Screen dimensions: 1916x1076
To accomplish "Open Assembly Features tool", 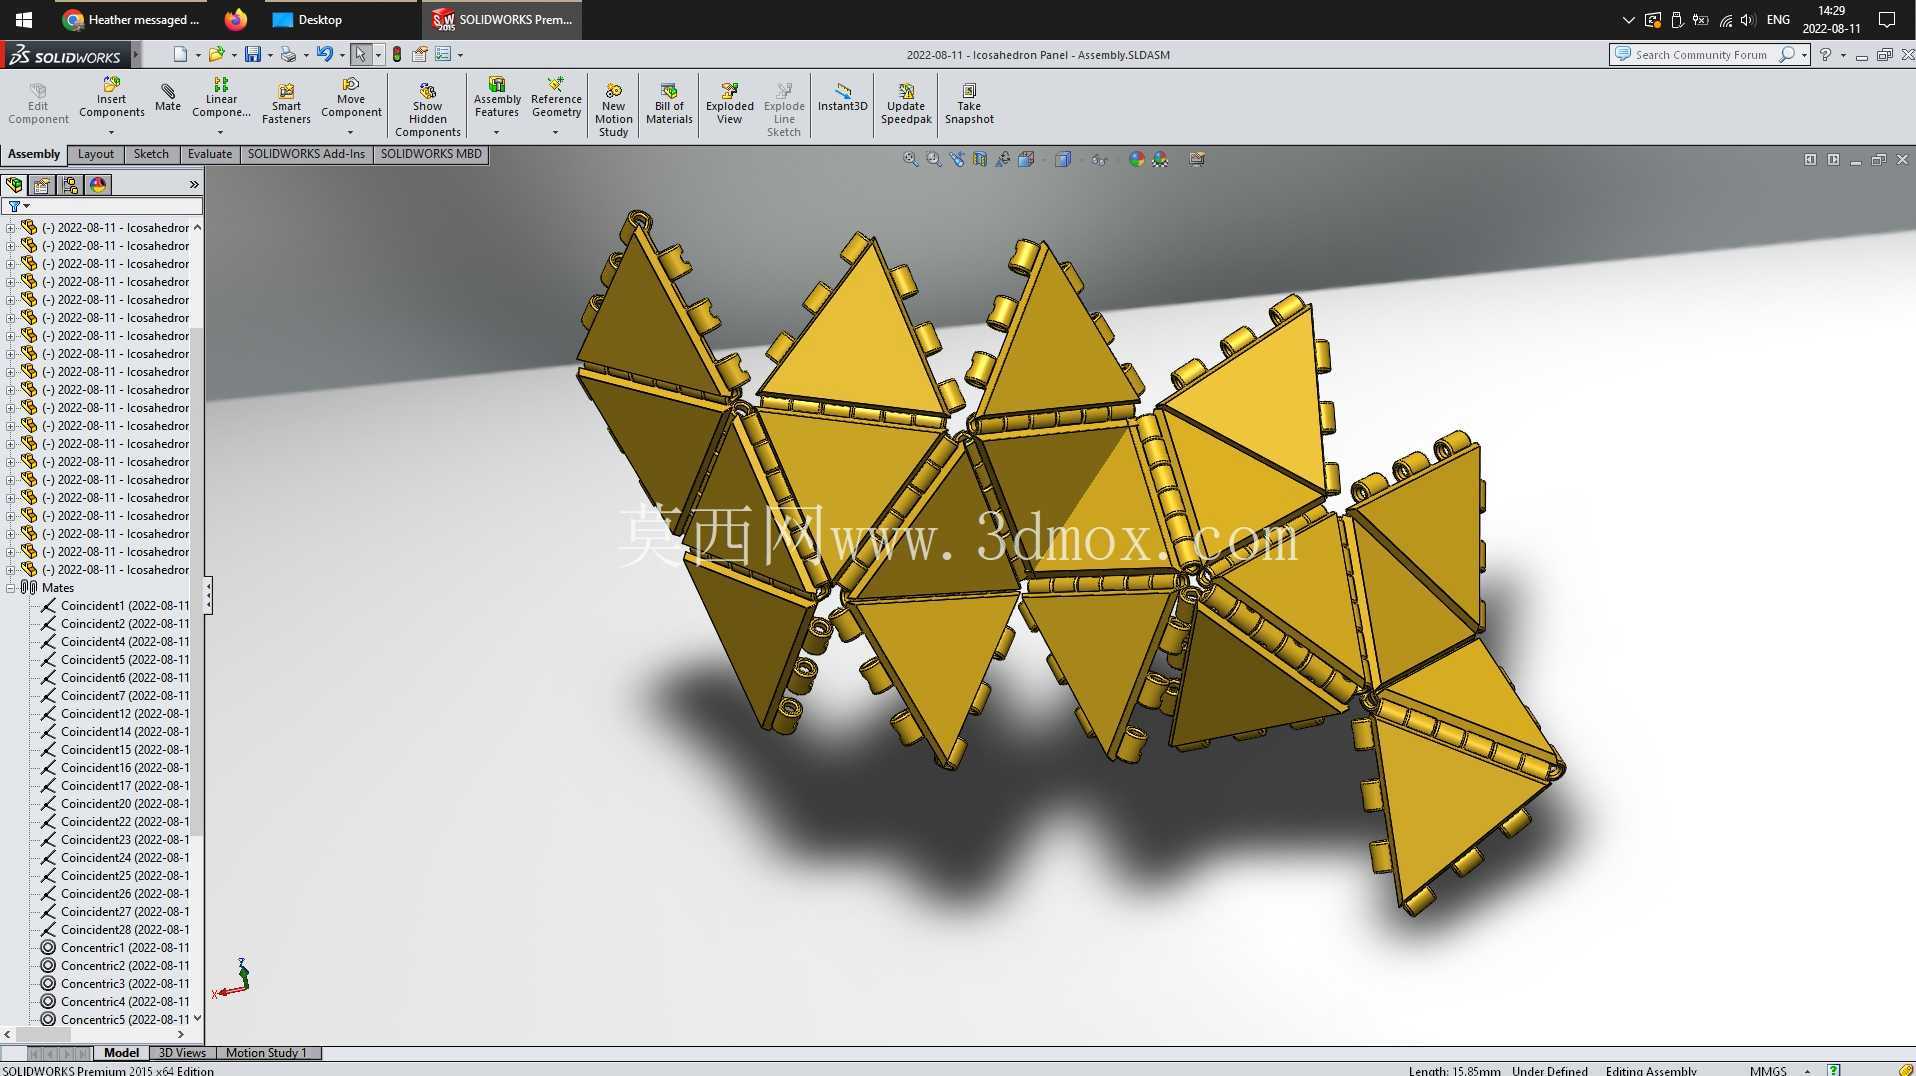I will coord(497,98).
